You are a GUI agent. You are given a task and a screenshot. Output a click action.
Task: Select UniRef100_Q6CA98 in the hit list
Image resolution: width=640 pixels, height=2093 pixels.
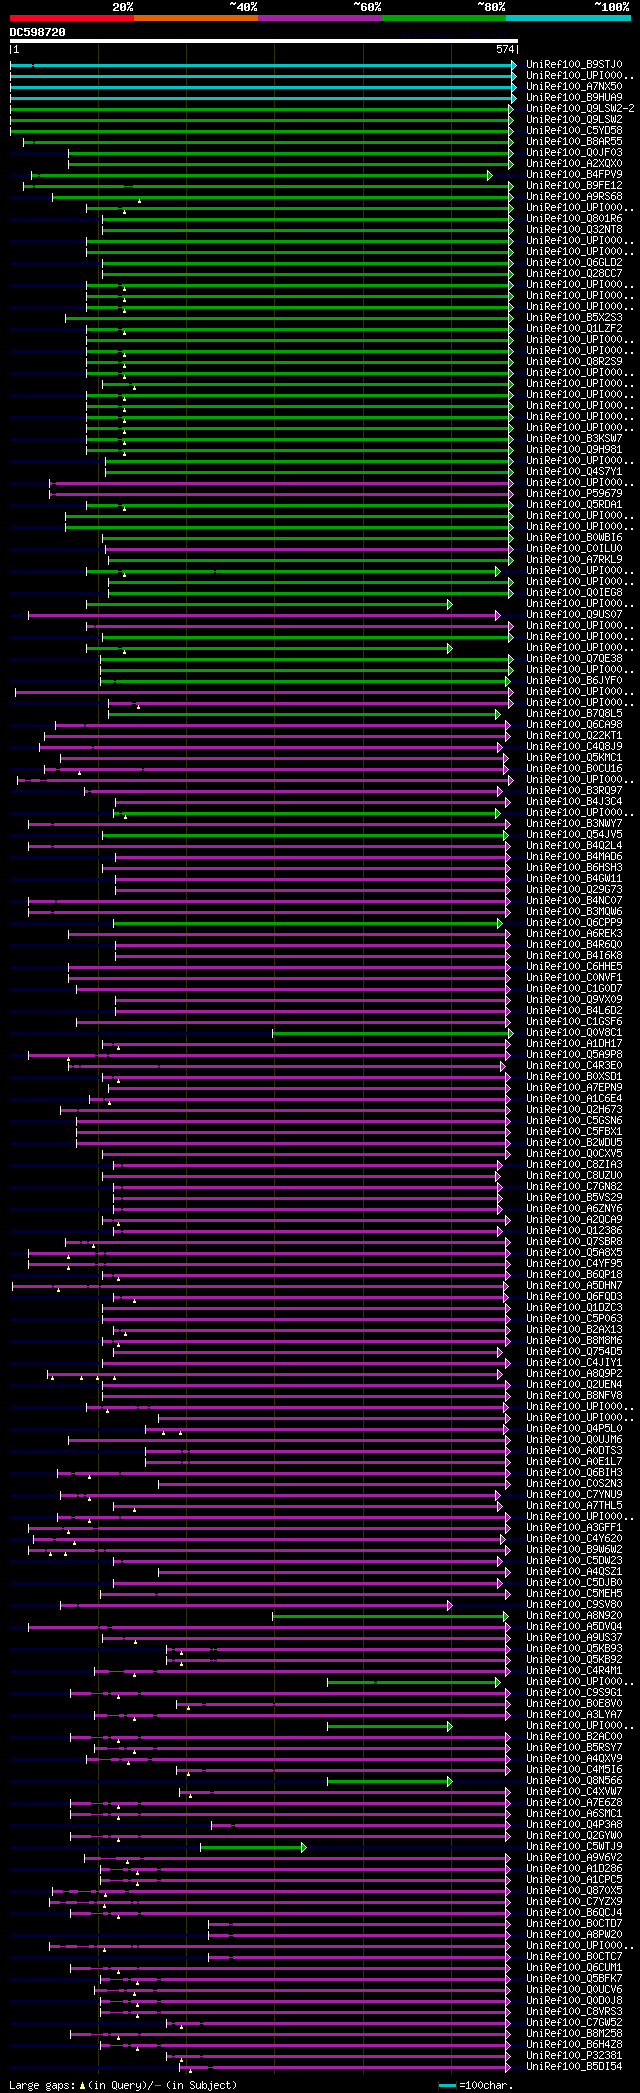pos(574,725)
